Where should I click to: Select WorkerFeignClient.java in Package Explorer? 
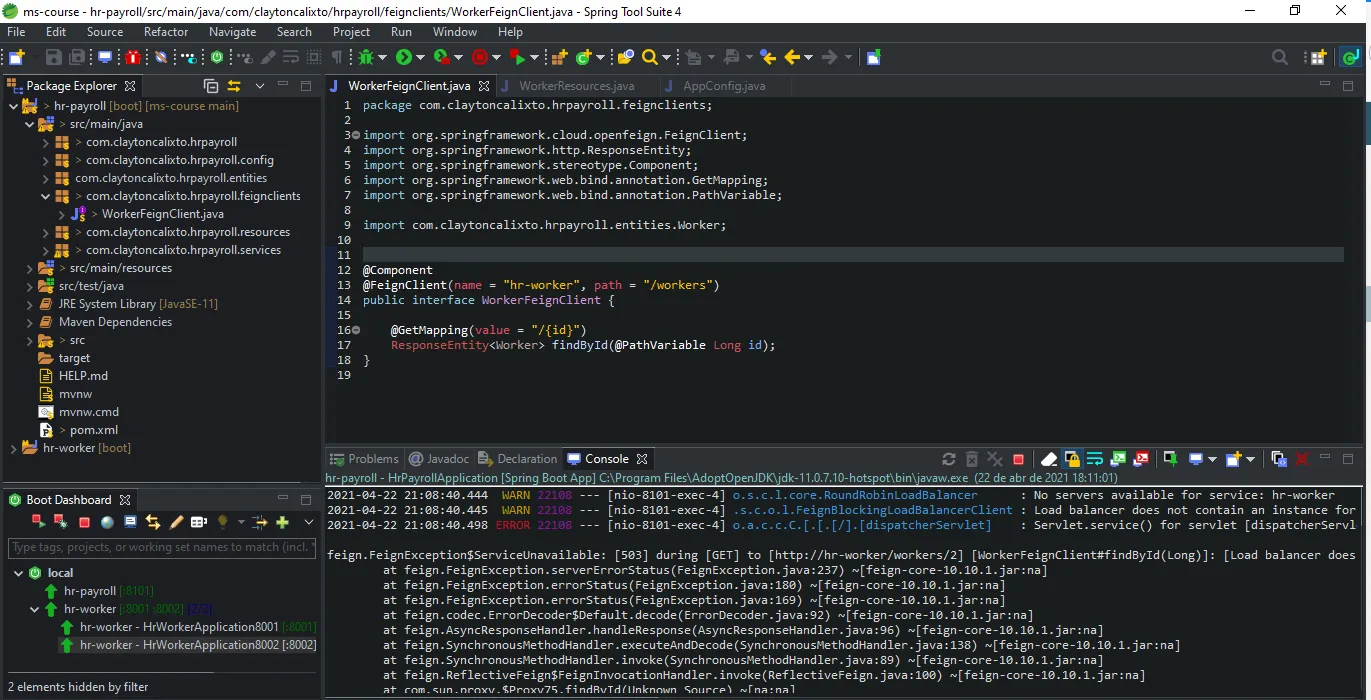pos(162,214)
